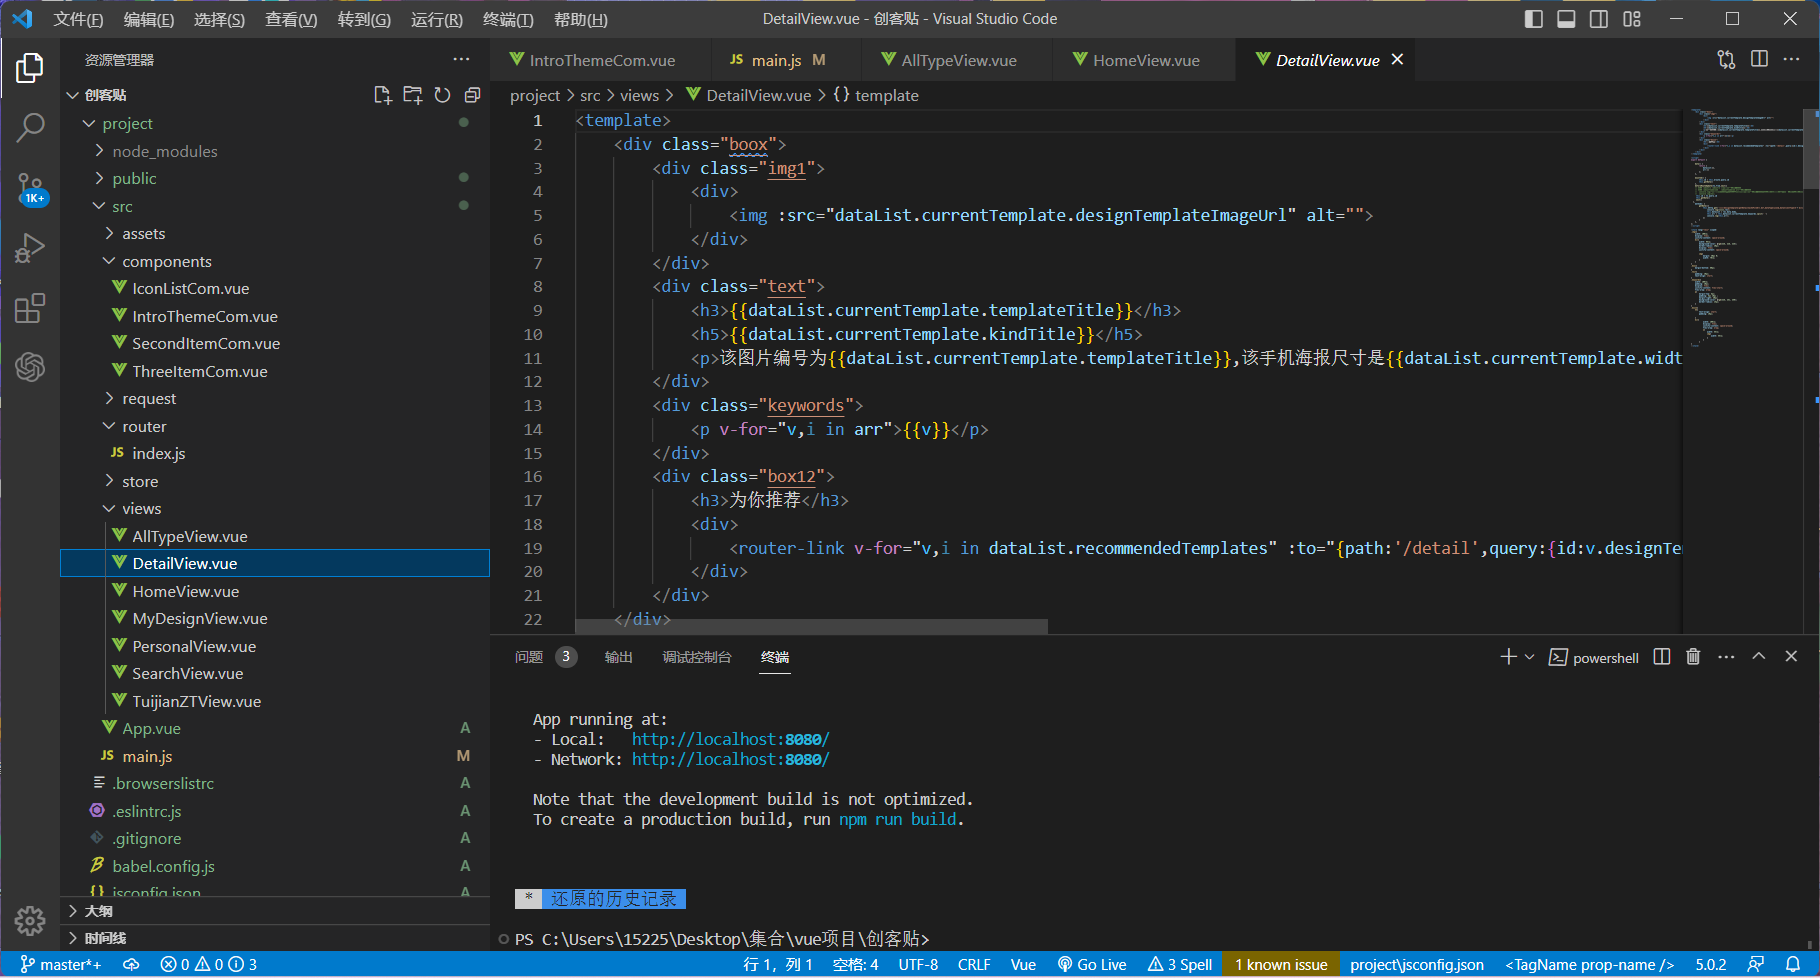Open terminal panel more actions

(x=1726, y=657)
